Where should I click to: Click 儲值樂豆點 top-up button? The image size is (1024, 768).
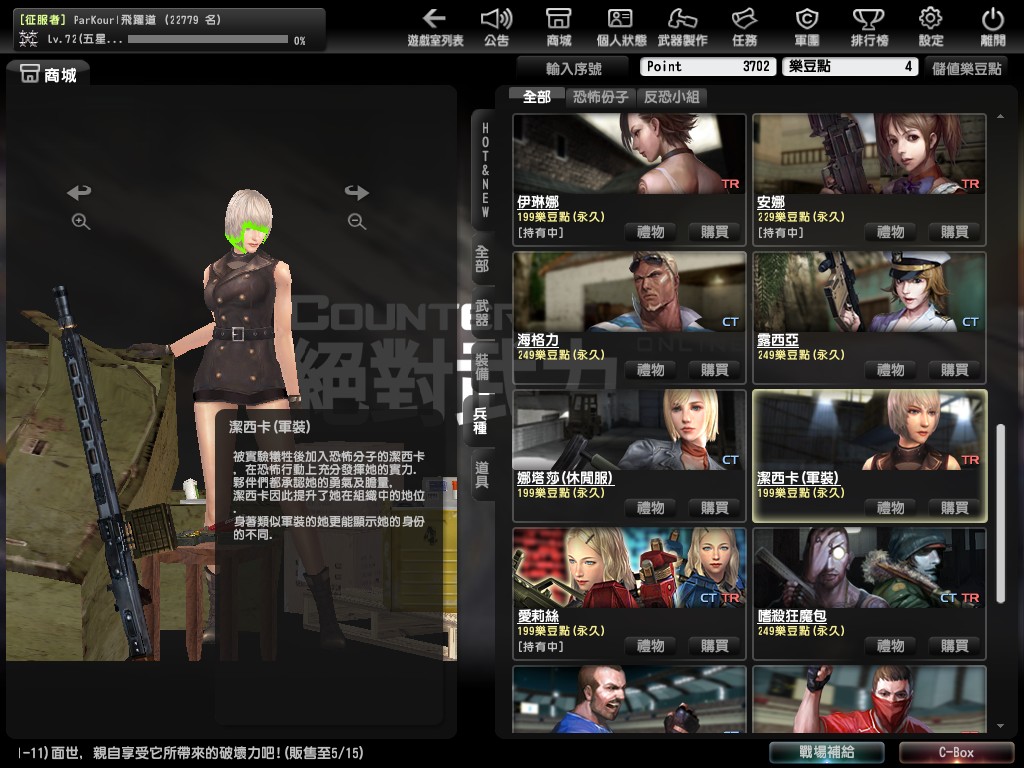[x=967, y=68]
